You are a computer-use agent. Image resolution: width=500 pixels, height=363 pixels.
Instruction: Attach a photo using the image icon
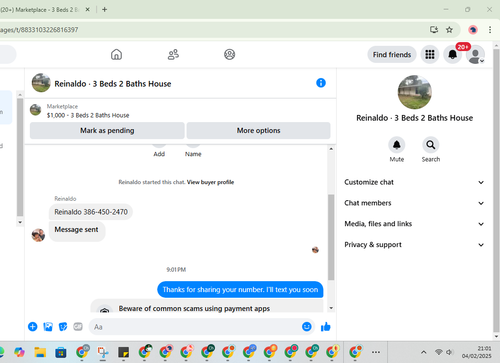(x=48, y=327)
